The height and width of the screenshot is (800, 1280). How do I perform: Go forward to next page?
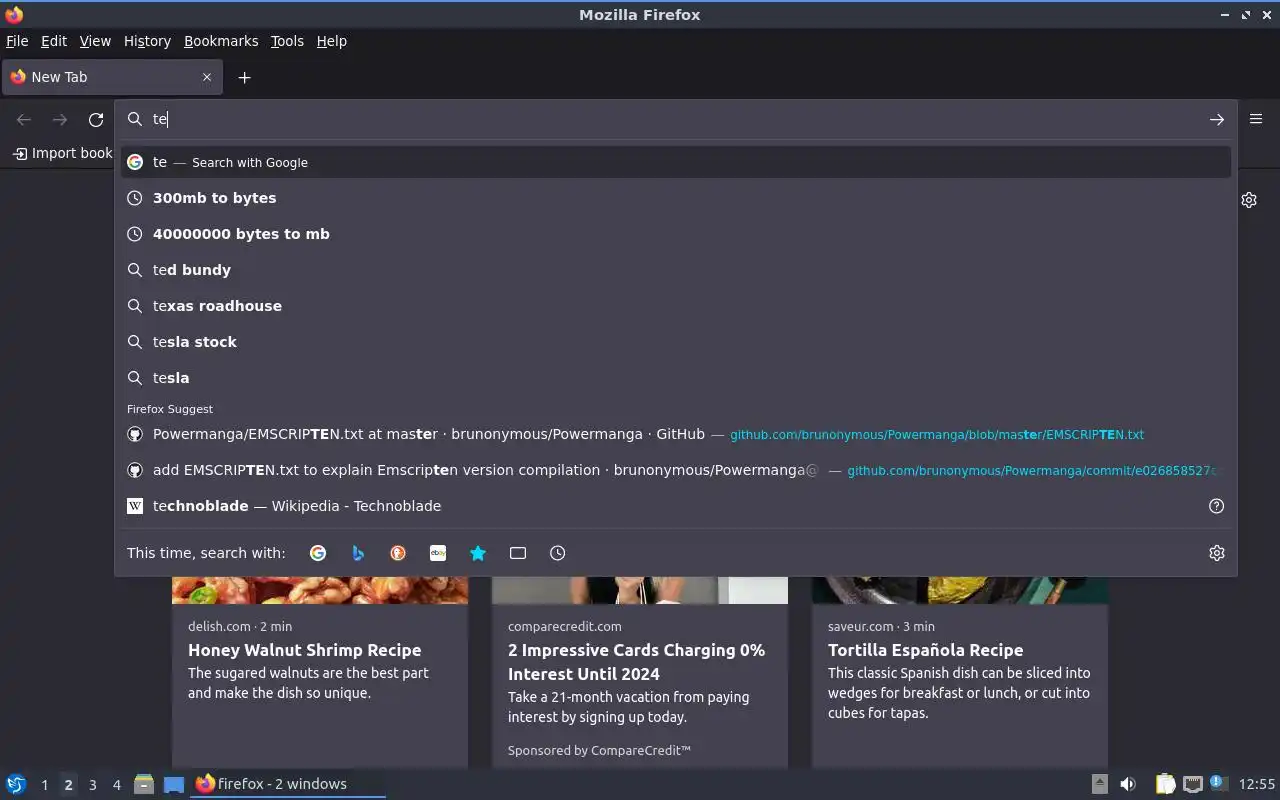point(60,120)
